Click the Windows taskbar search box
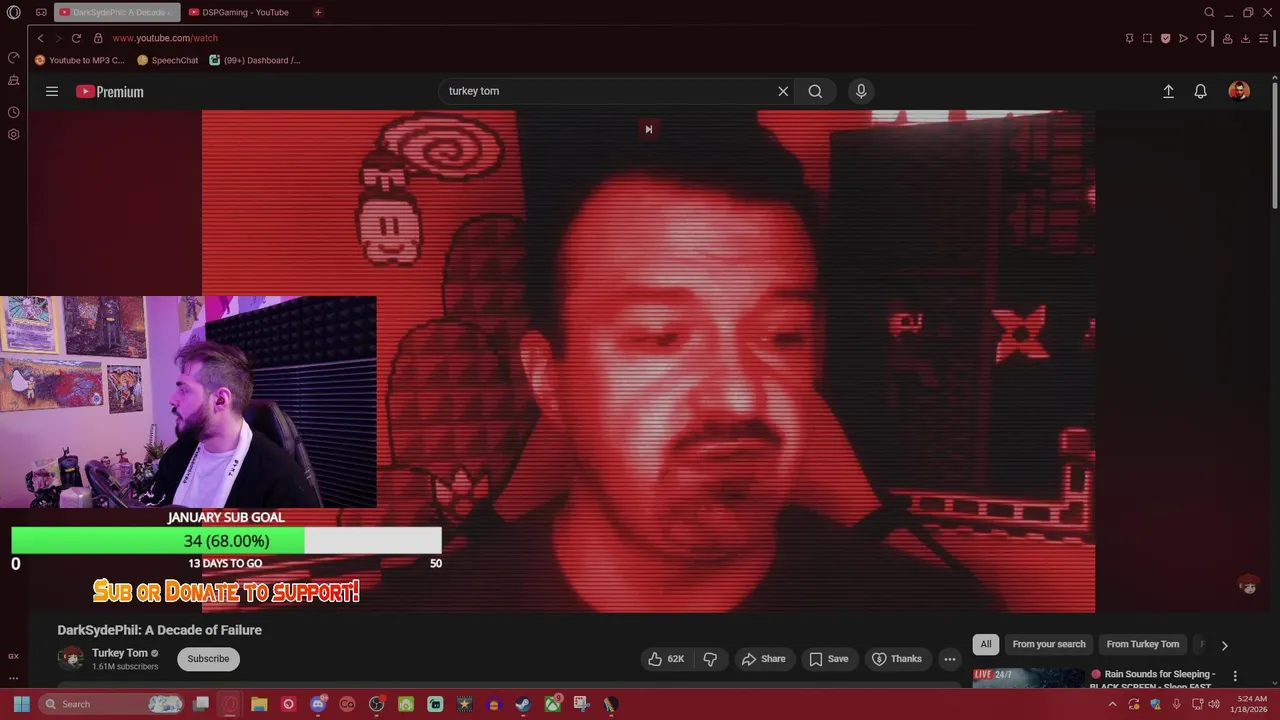The width and height of the screenshot is (1280, 720). click(x=111, y=704)
